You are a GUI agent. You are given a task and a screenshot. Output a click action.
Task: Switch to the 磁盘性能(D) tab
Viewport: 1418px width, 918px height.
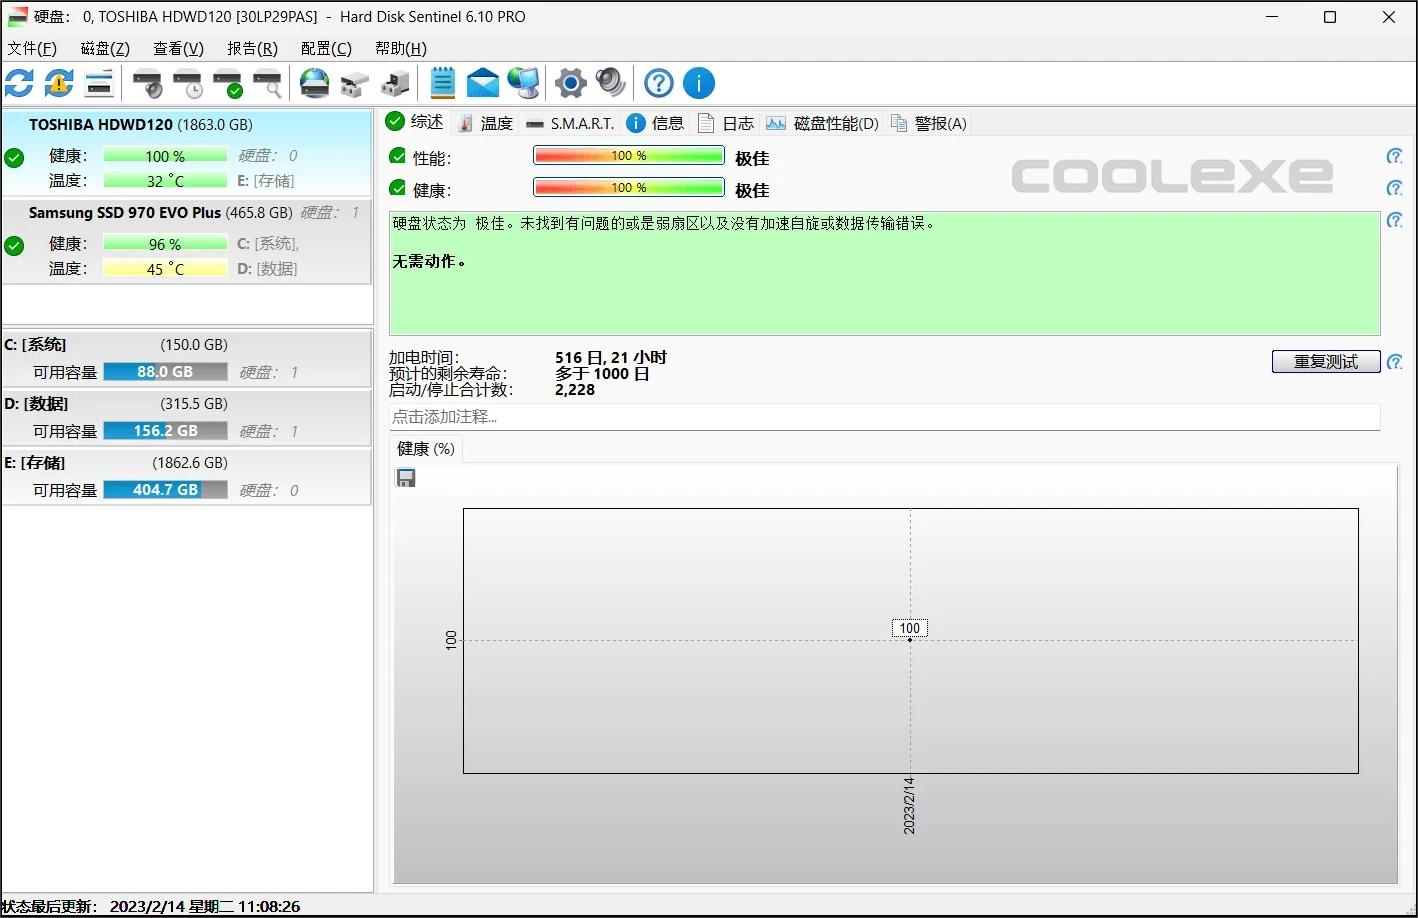click(822, 123)
